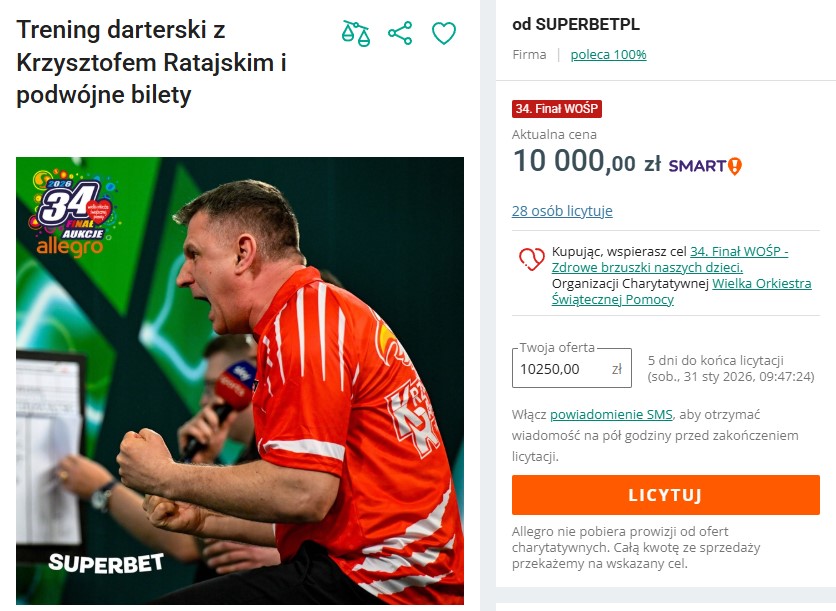The width and height of the screenshot is (836, 611).
Task: Click the auction title Trening darterski heading
Action: pyautogui.click(x=151, y=62)
